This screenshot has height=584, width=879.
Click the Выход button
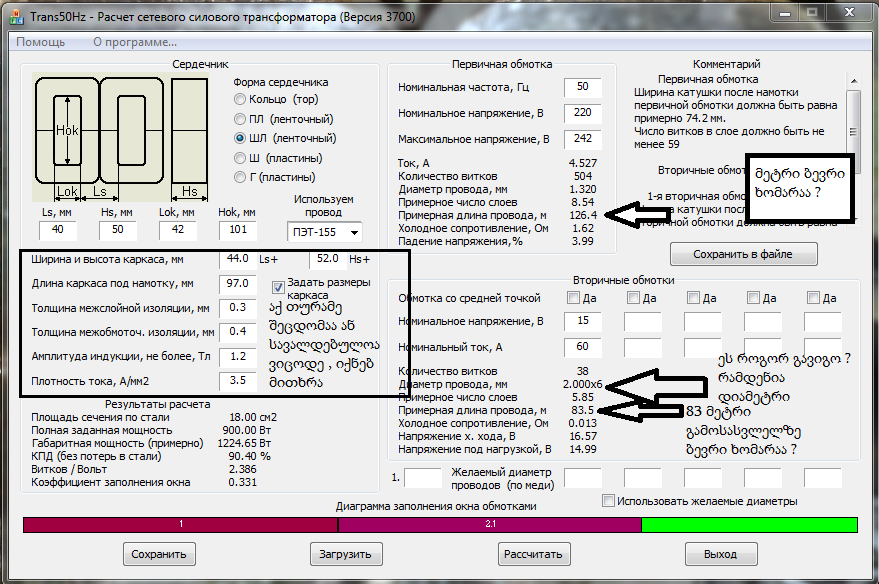(x=721, y=554)
